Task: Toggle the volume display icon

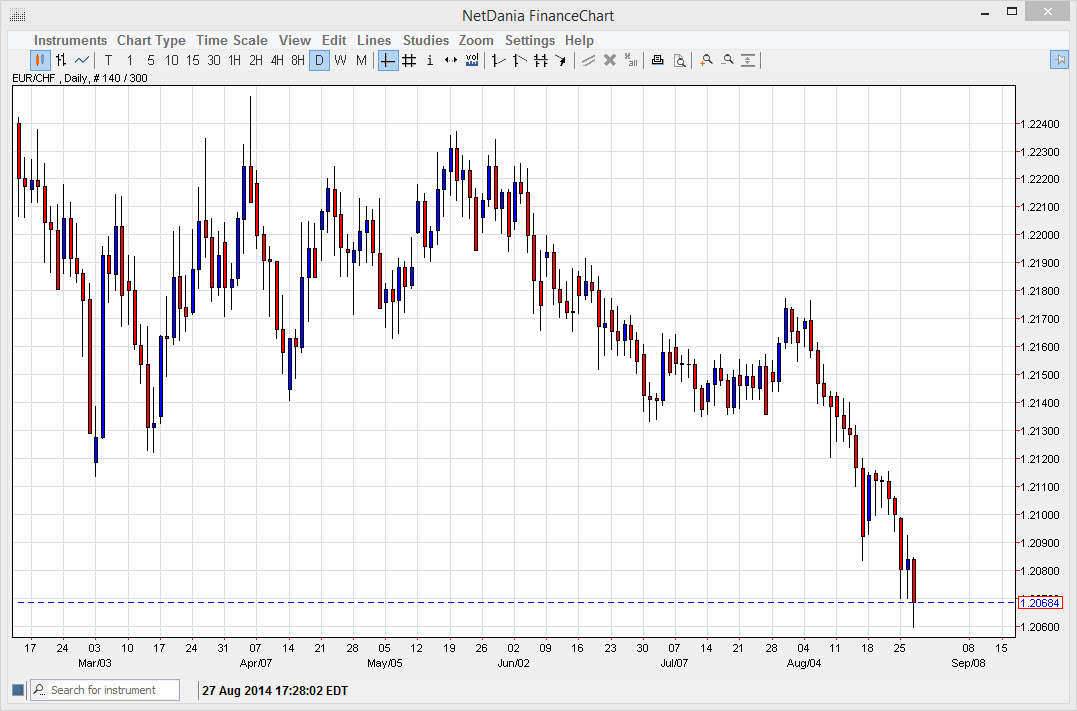Action: 472,60
